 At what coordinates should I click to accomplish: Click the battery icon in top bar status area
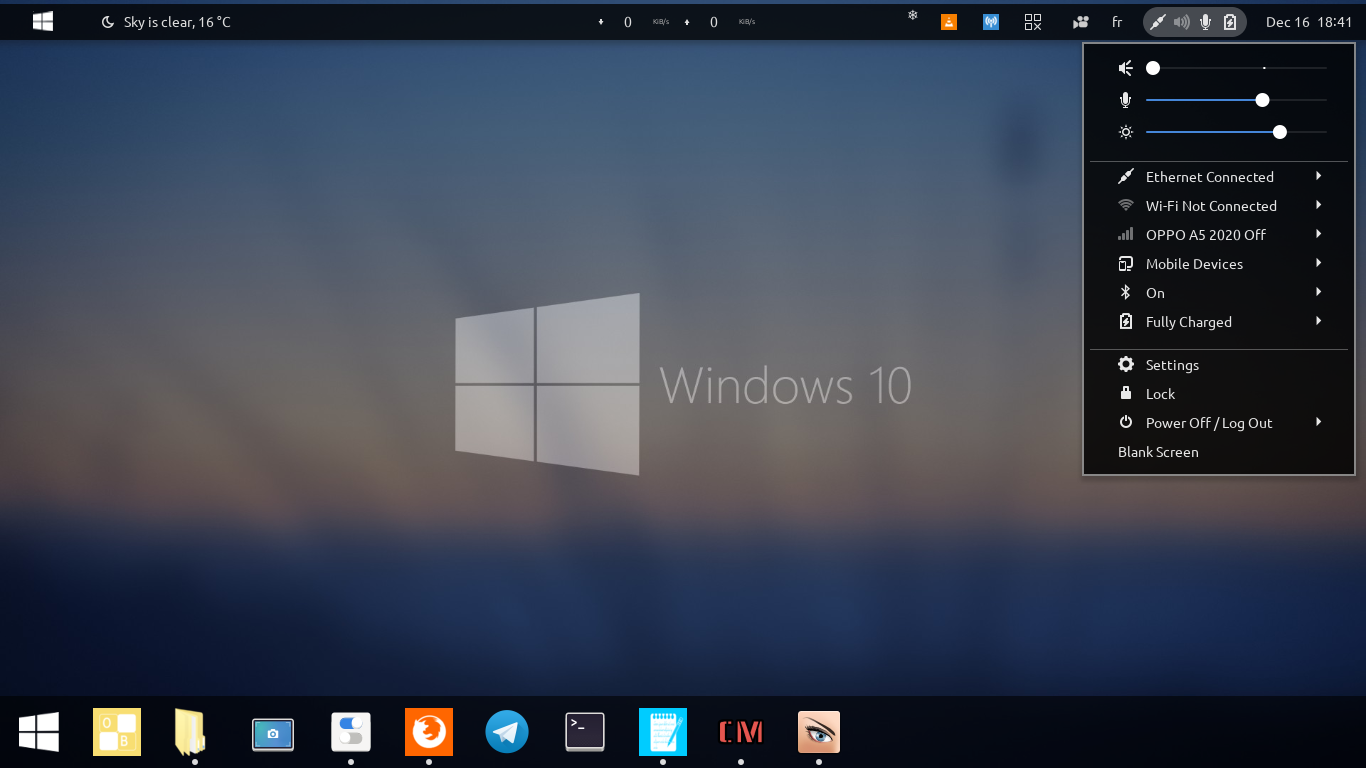[x=1230, y=22]
